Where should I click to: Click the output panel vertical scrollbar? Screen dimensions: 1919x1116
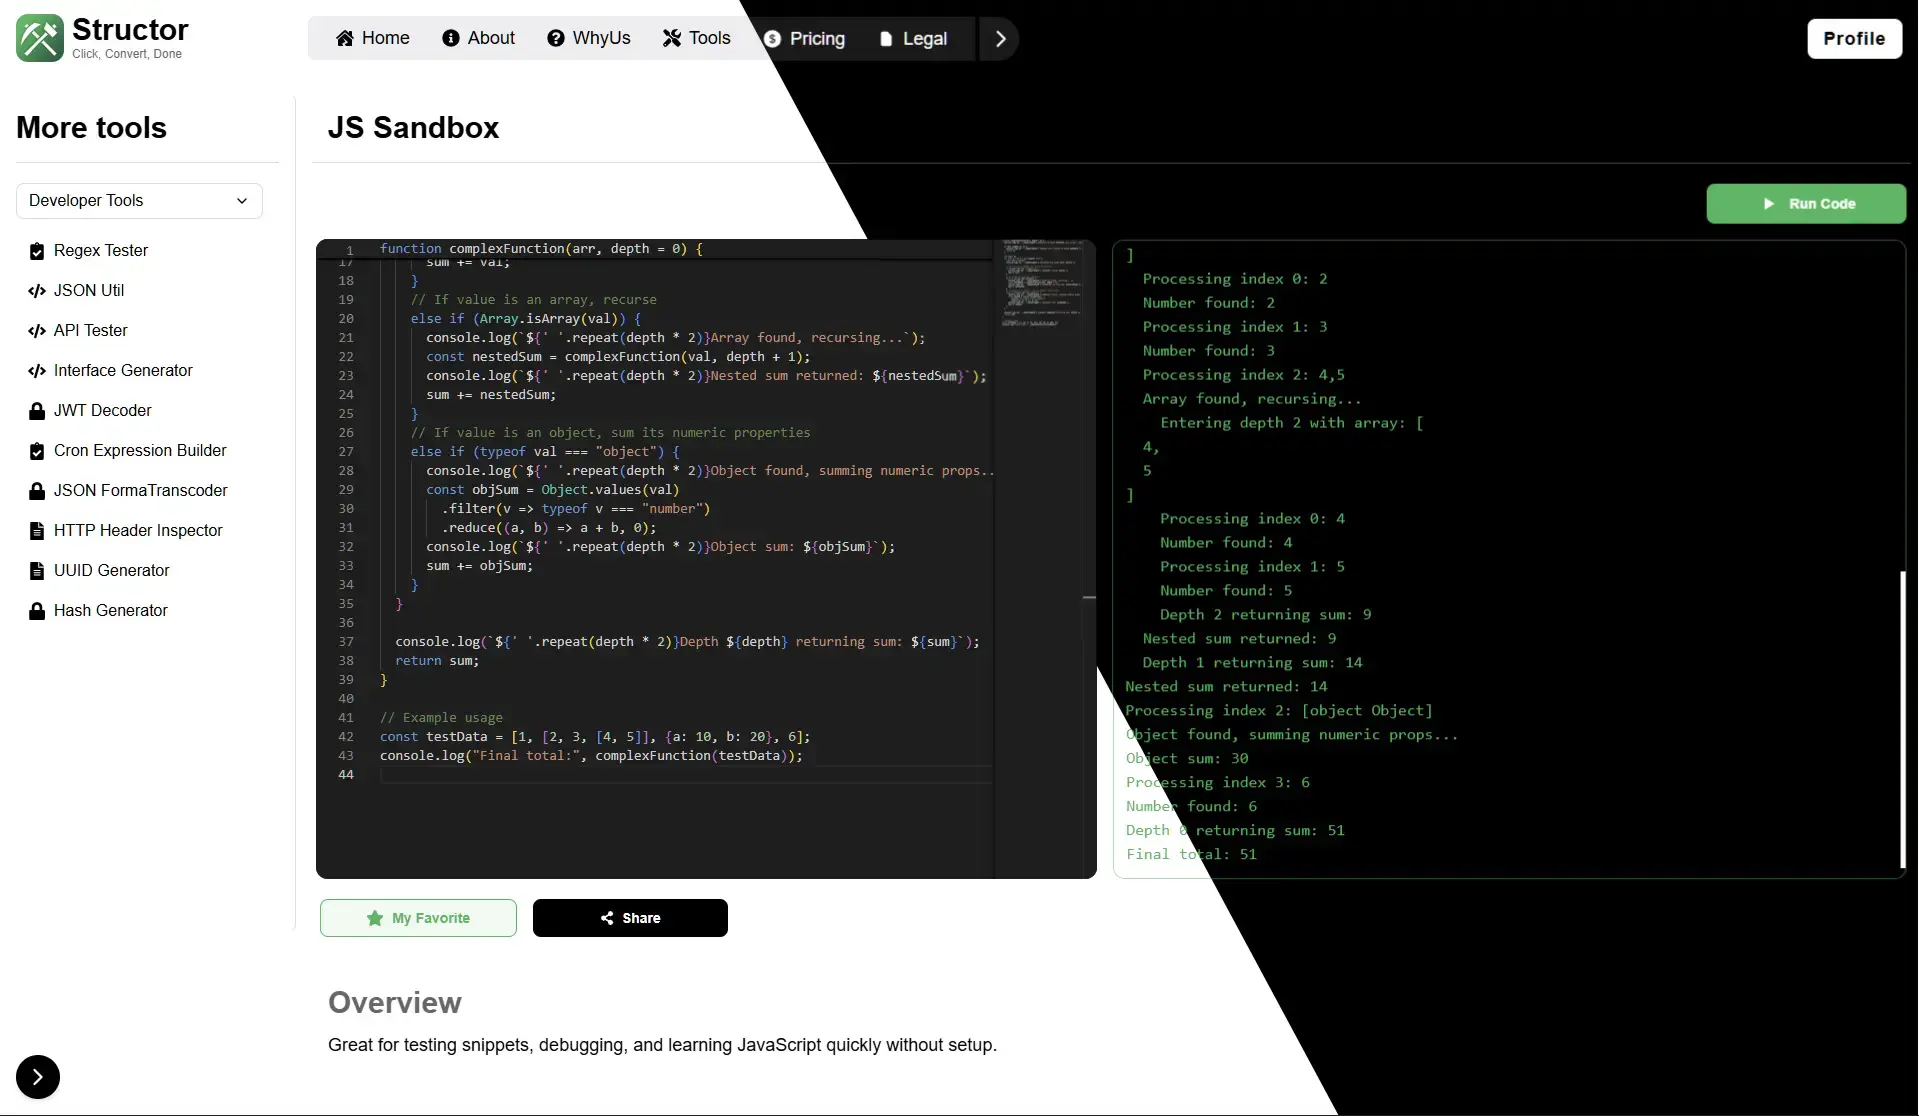tap(1901, 718)
